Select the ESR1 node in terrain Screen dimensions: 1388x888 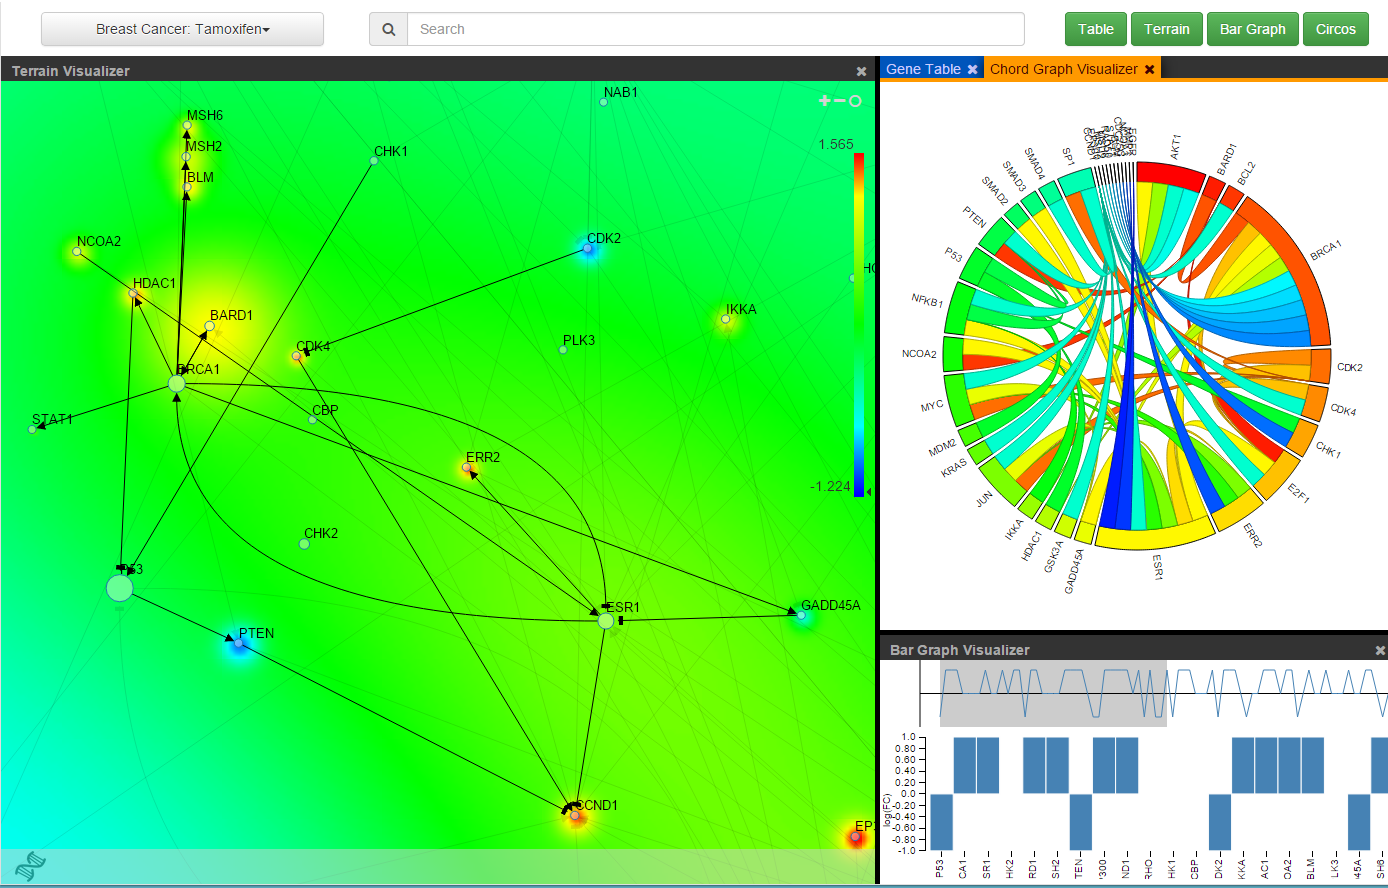coord(606,621)
